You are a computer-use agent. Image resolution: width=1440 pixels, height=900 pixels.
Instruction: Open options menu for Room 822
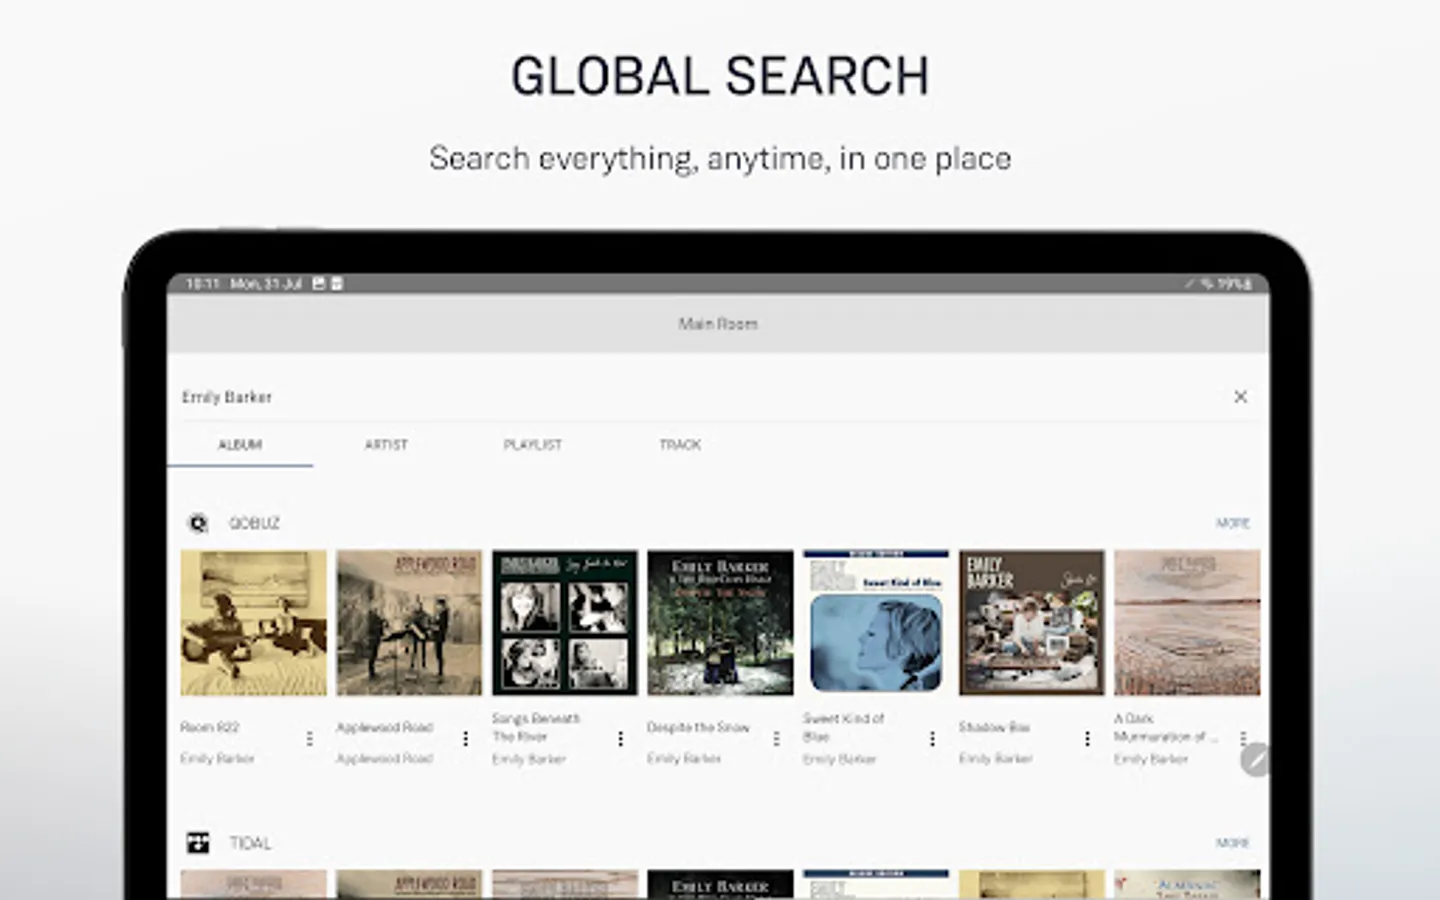click(x=310, y=738)
